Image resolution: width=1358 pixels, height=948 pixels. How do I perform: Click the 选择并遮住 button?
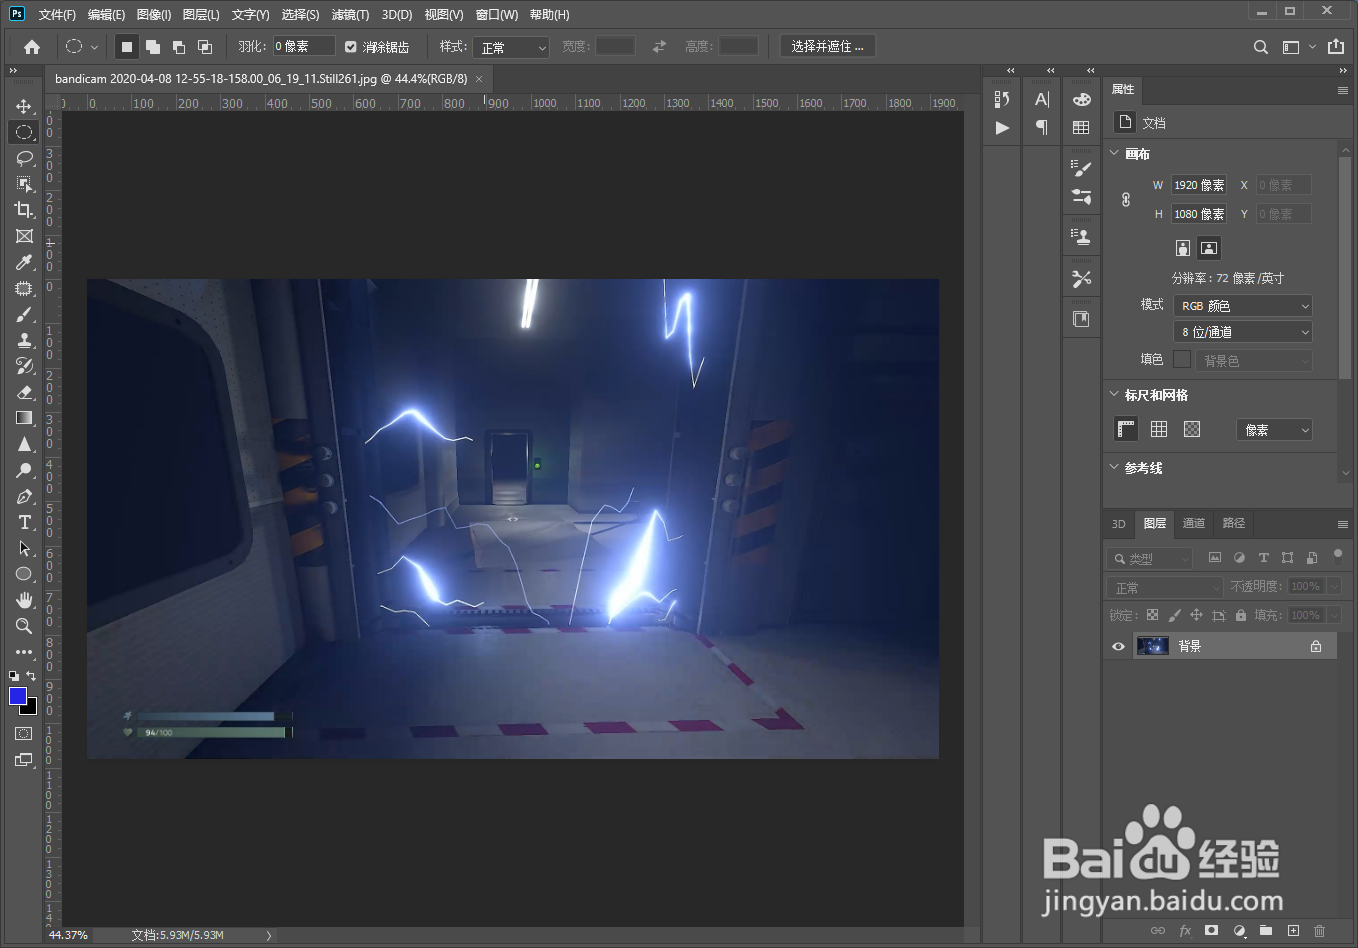828,46
